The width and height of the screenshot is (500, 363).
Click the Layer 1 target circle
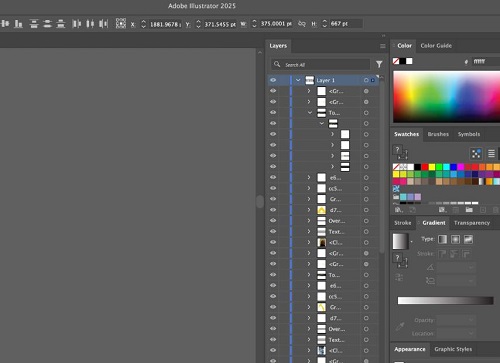pyautogui.click(x=366, y=80)
